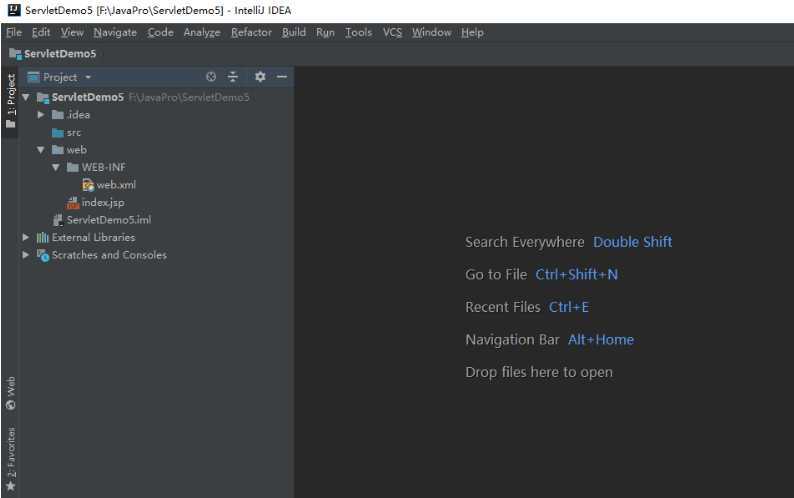Toggle the 1: Project side tool window tab
Viewport: 794px width, 498px height.
point(11,100)
